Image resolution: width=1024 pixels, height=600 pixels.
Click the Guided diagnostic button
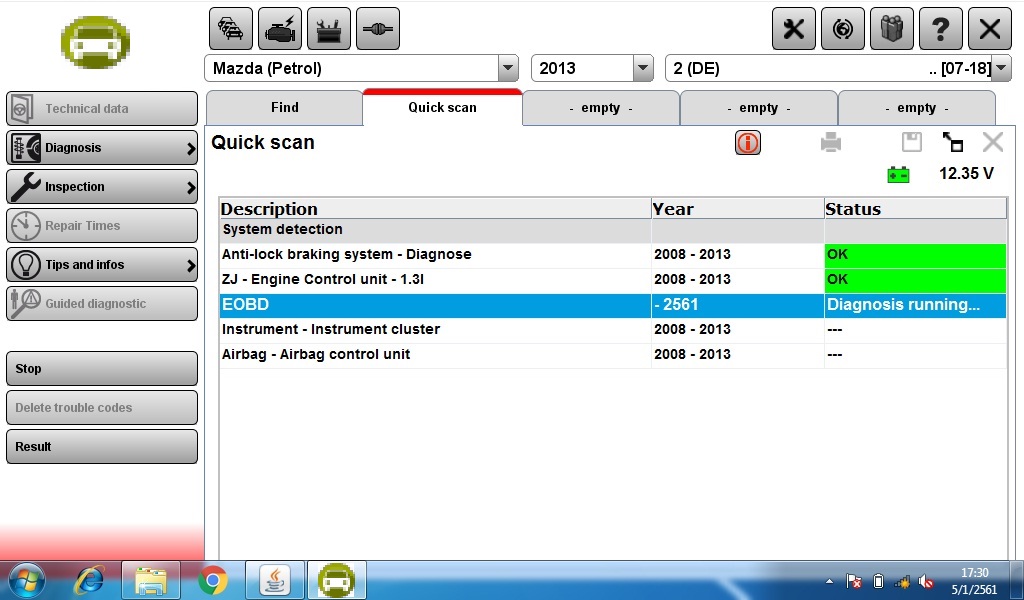tap(102, 304)
